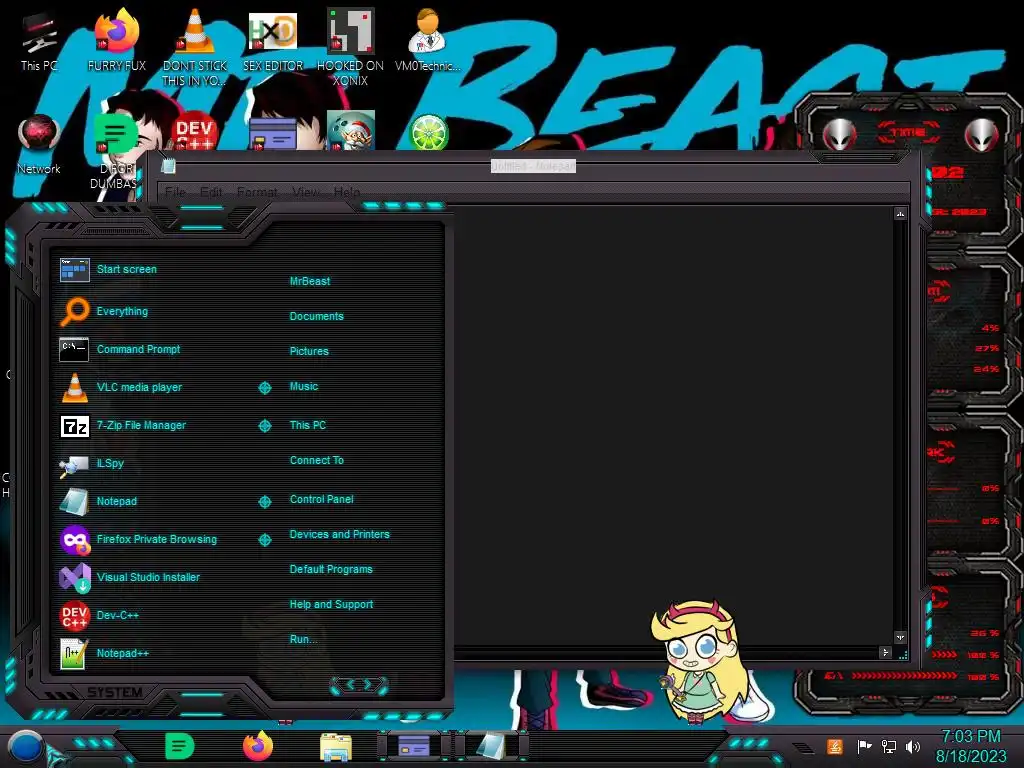Open Pictures from start menu right pane
The image size is (1024, 768).
tap(309, 351)
